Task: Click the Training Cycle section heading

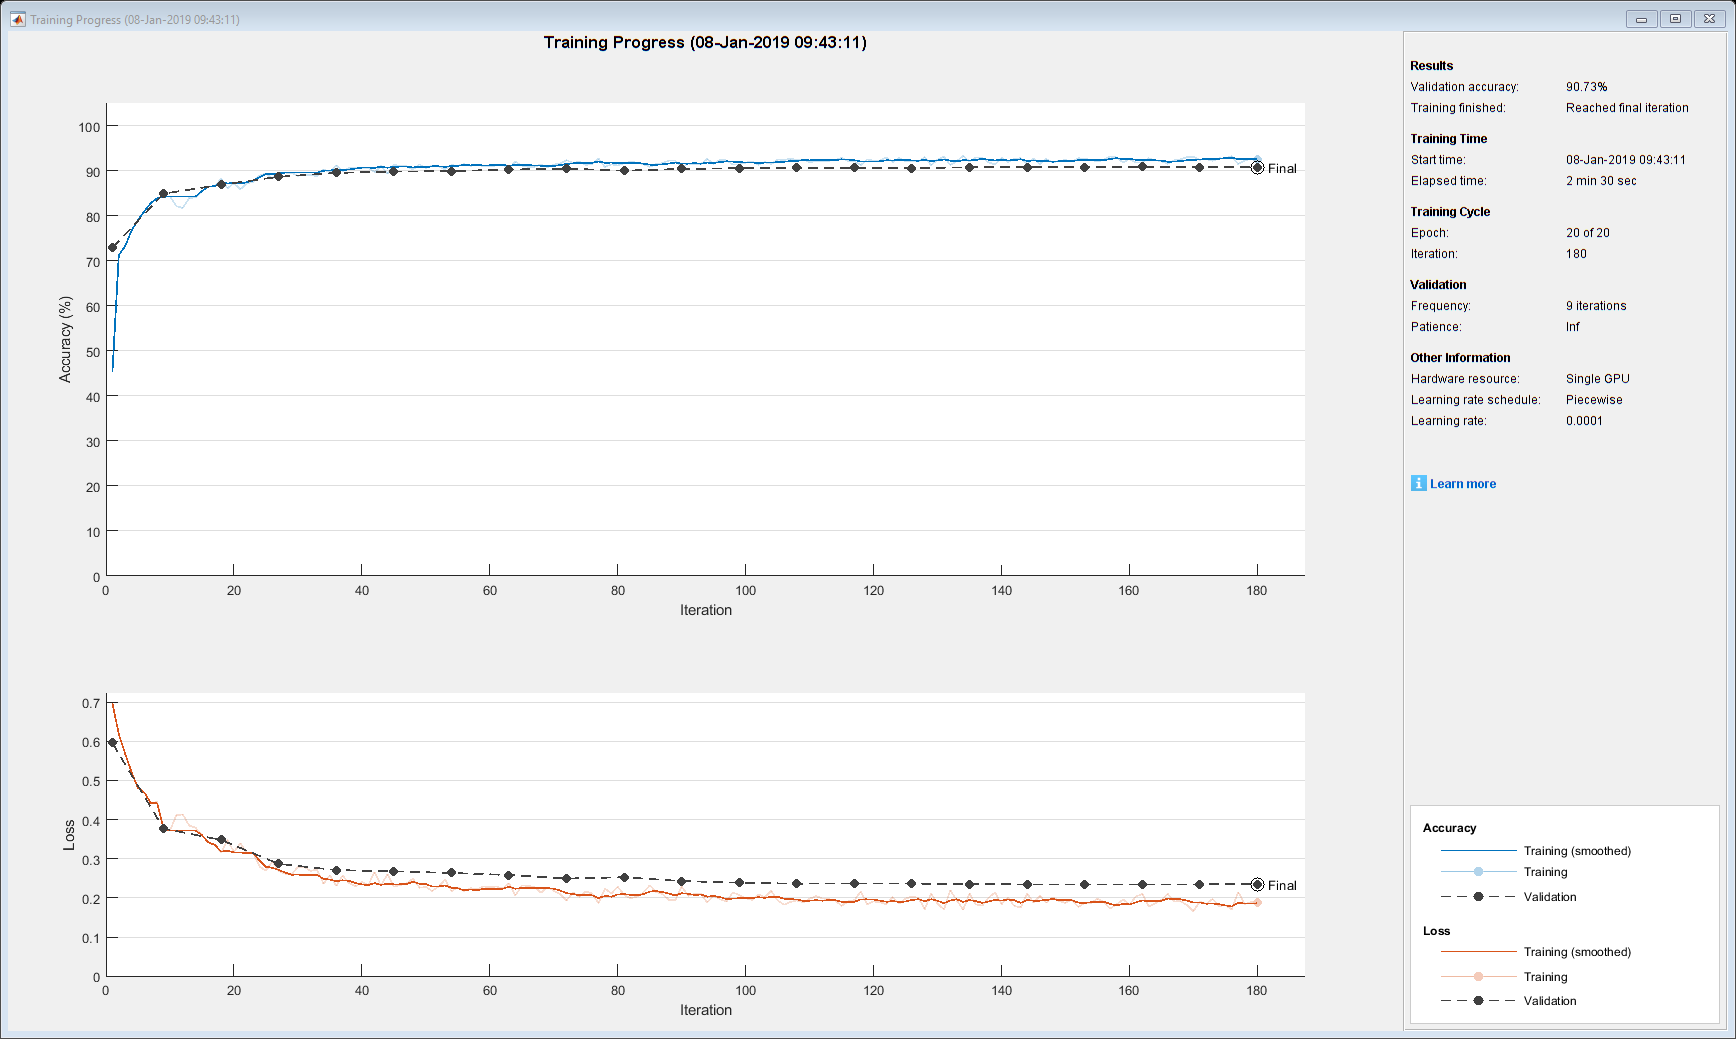Action: click(1450, 212)
